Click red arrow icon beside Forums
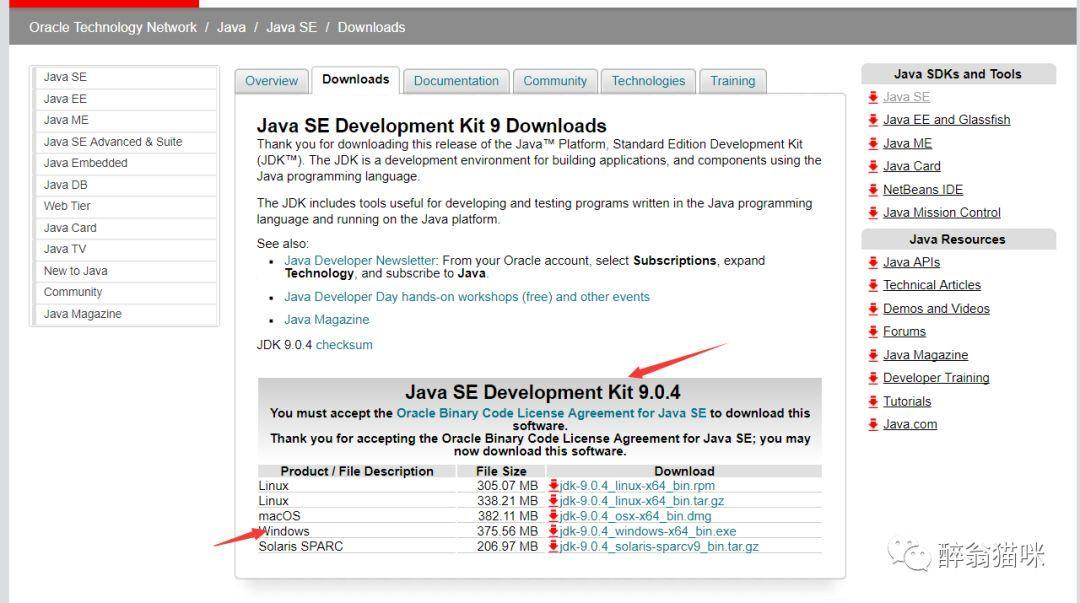The width and height of the screenshot is (1080, 603). click(873, 331)
